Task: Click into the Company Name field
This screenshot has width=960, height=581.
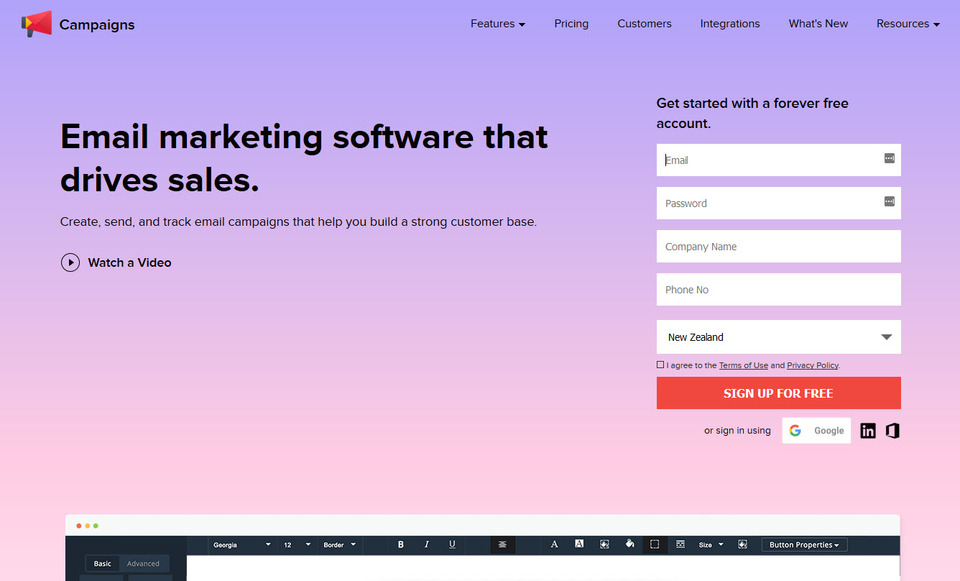Action: [778, 247]
